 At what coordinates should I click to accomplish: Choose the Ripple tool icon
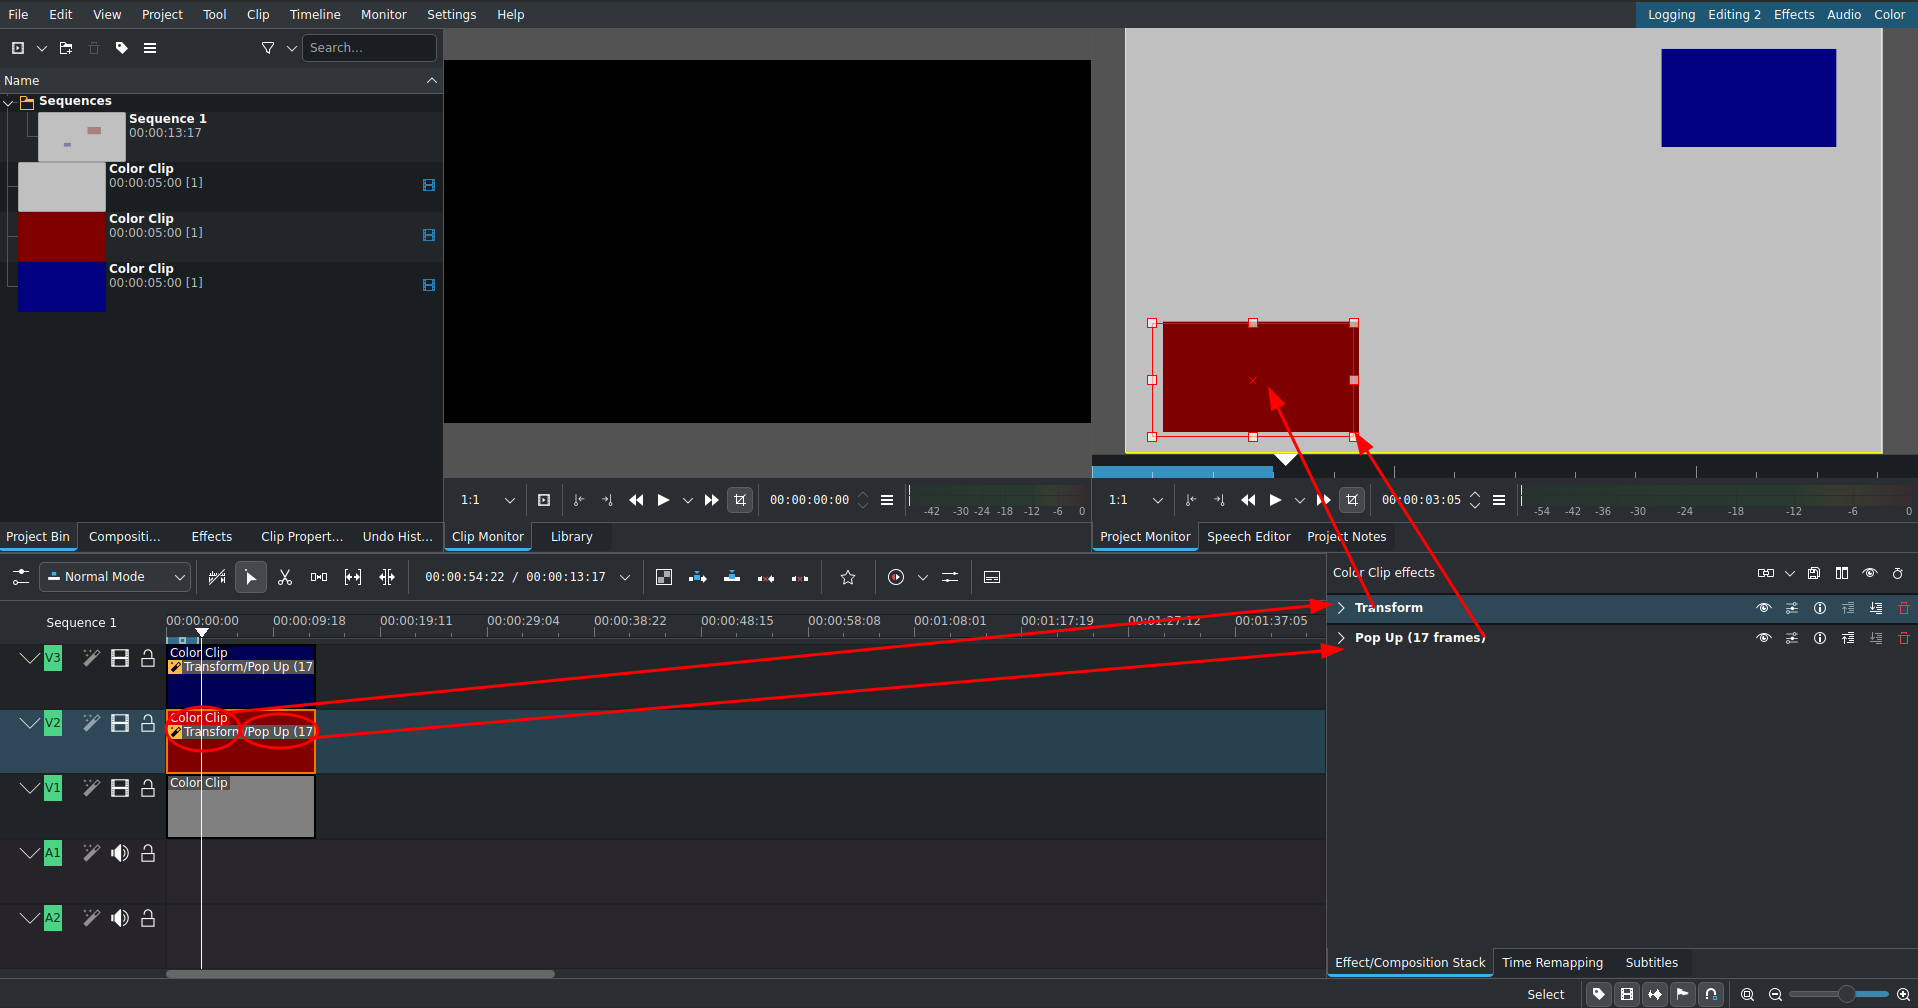pos(387,577)
